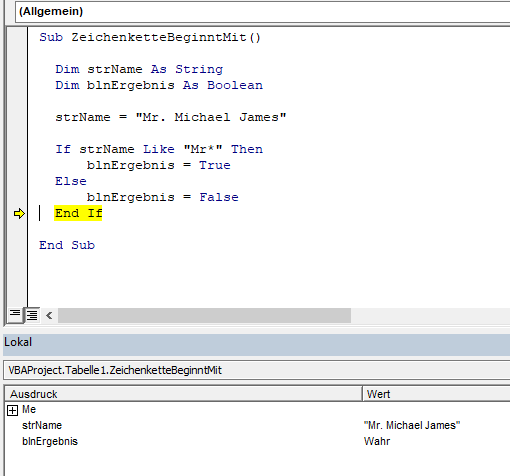The image size is (510, 476).
Task: Click the blnErgebnis = True line
Action: pos(159,165)
